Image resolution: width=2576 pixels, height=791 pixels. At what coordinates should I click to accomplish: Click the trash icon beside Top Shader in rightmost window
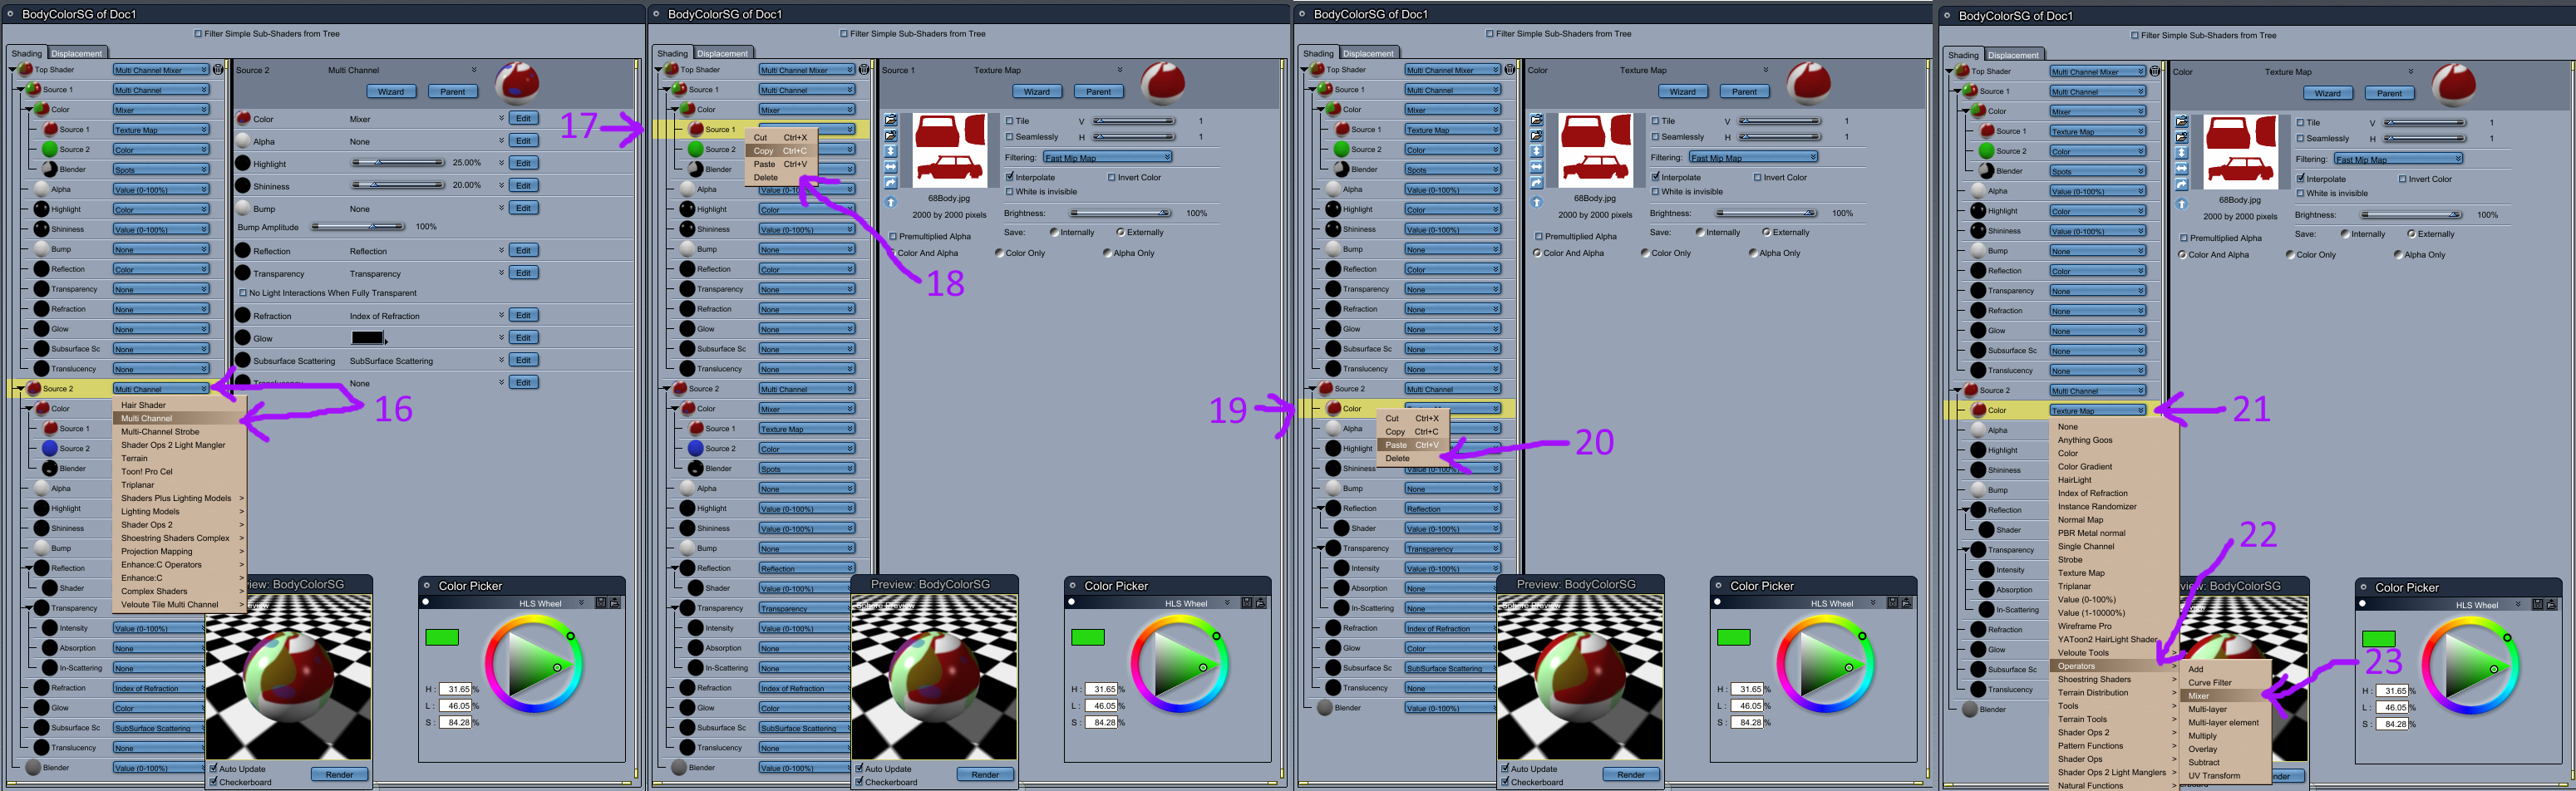pyautogui.click(x=2154, y=71)
